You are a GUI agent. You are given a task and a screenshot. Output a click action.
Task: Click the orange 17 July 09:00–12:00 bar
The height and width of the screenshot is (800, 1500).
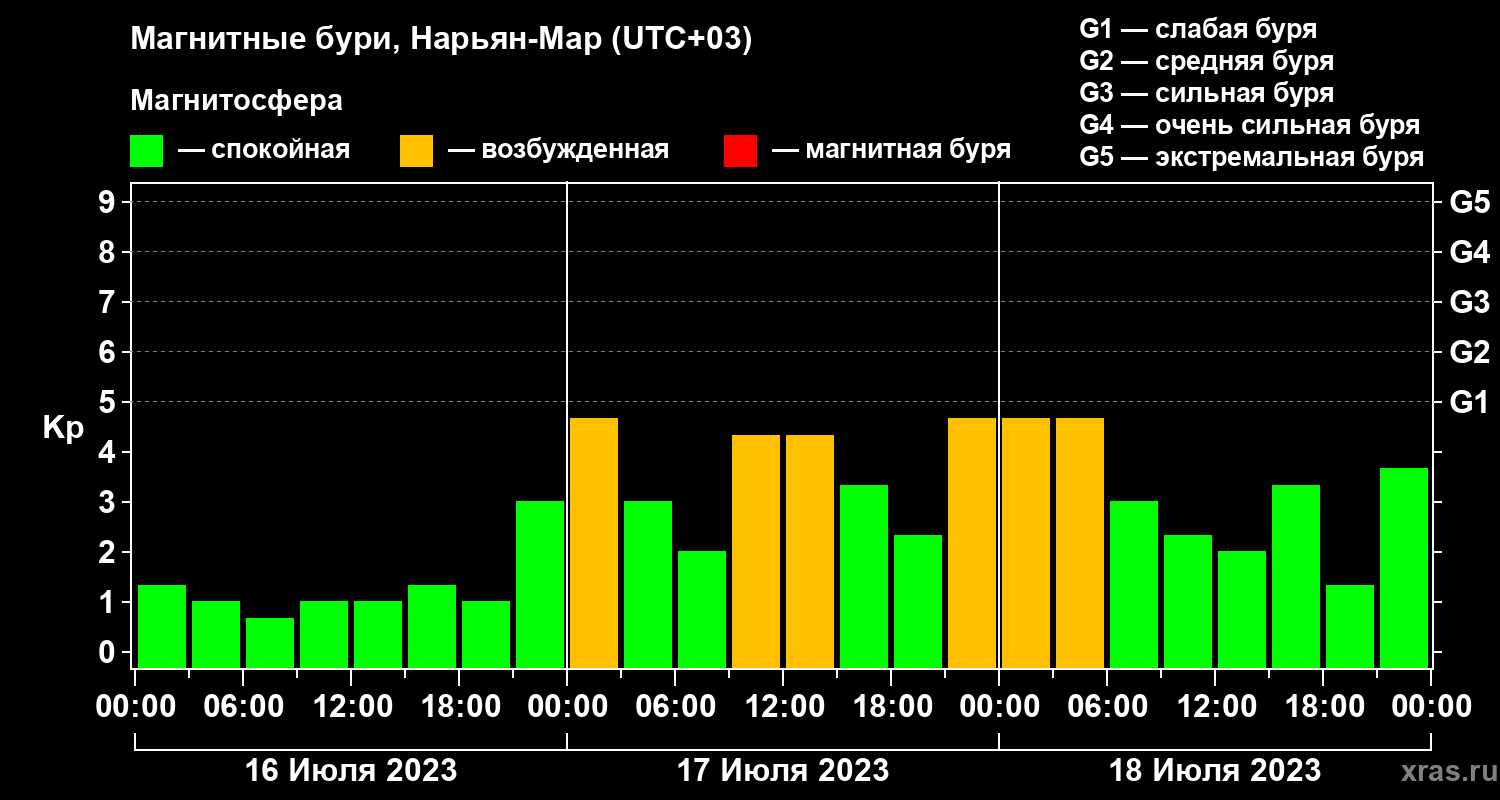click(756, 551)
